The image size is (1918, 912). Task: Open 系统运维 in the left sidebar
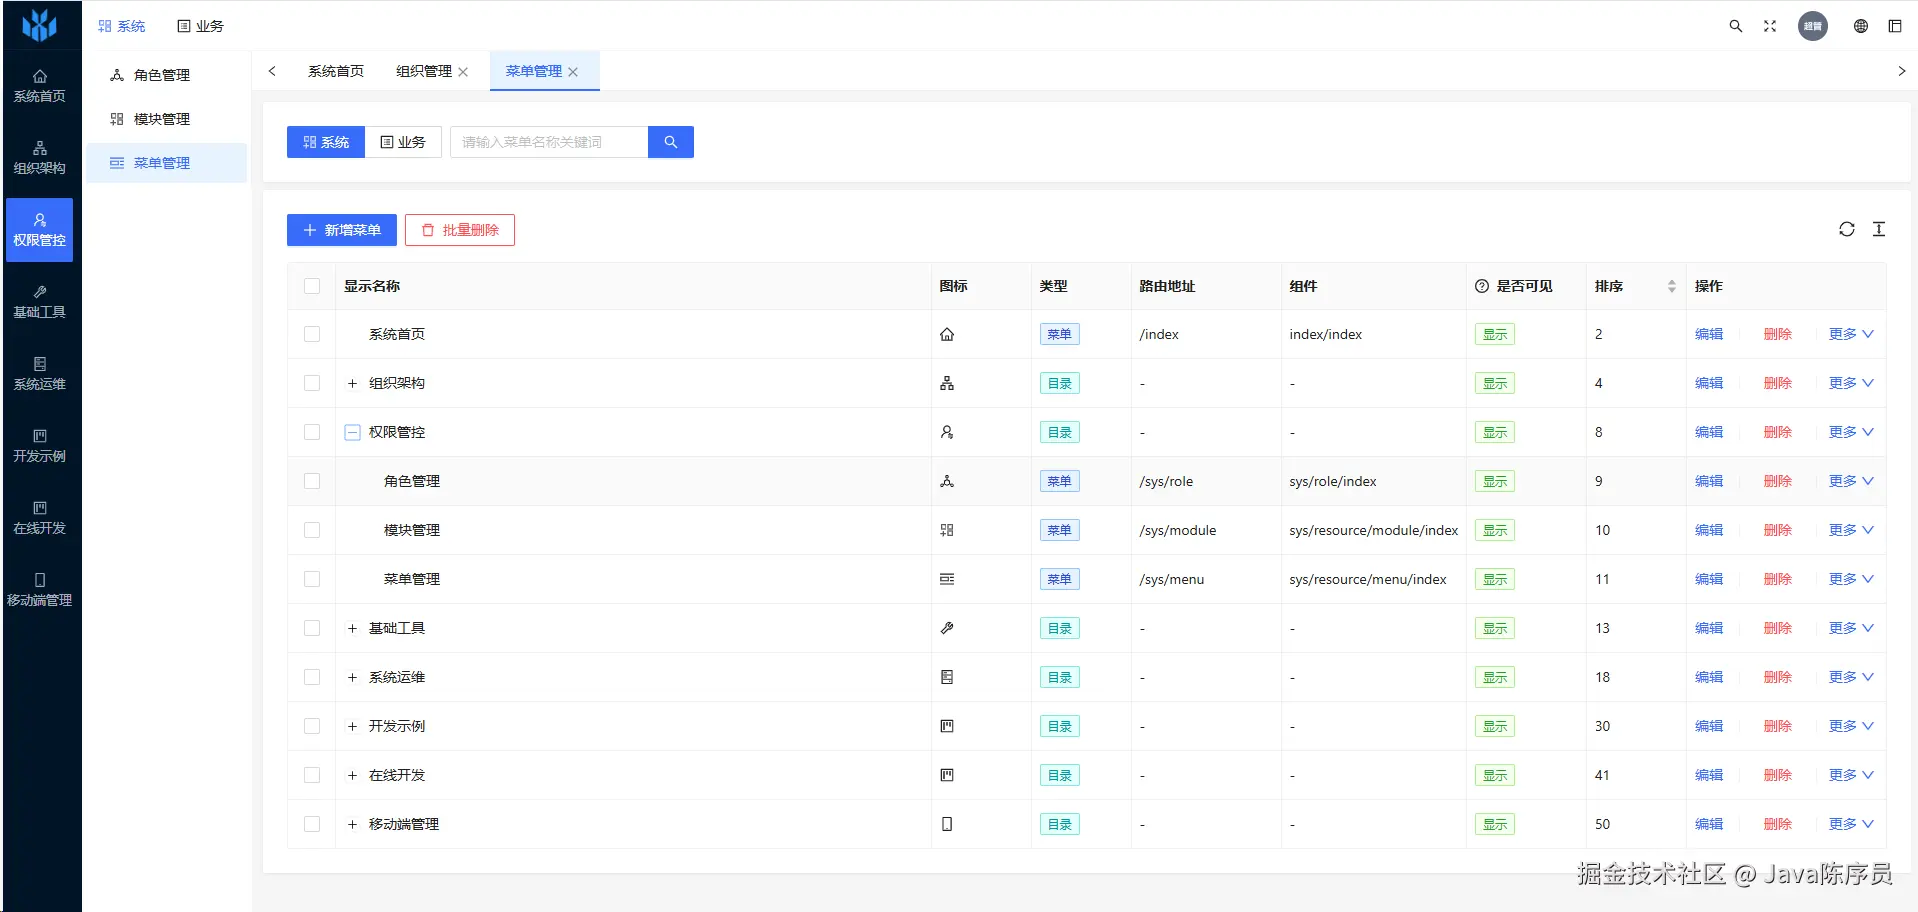tap(40, 373)
